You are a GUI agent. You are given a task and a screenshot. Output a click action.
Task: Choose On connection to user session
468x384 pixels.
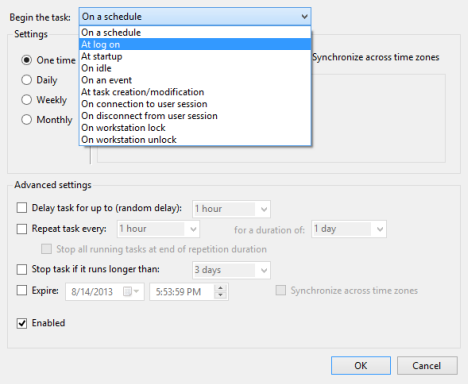click(x=195, y=104)
